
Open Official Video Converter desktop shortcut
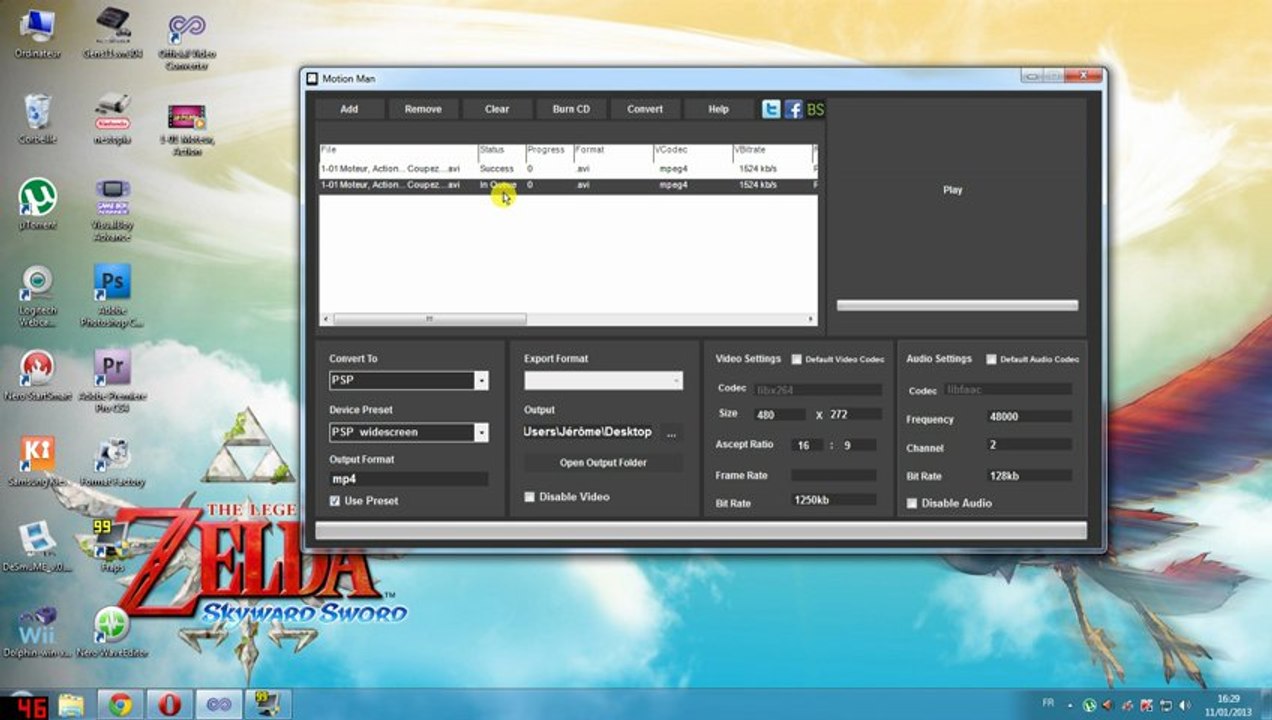188,40
